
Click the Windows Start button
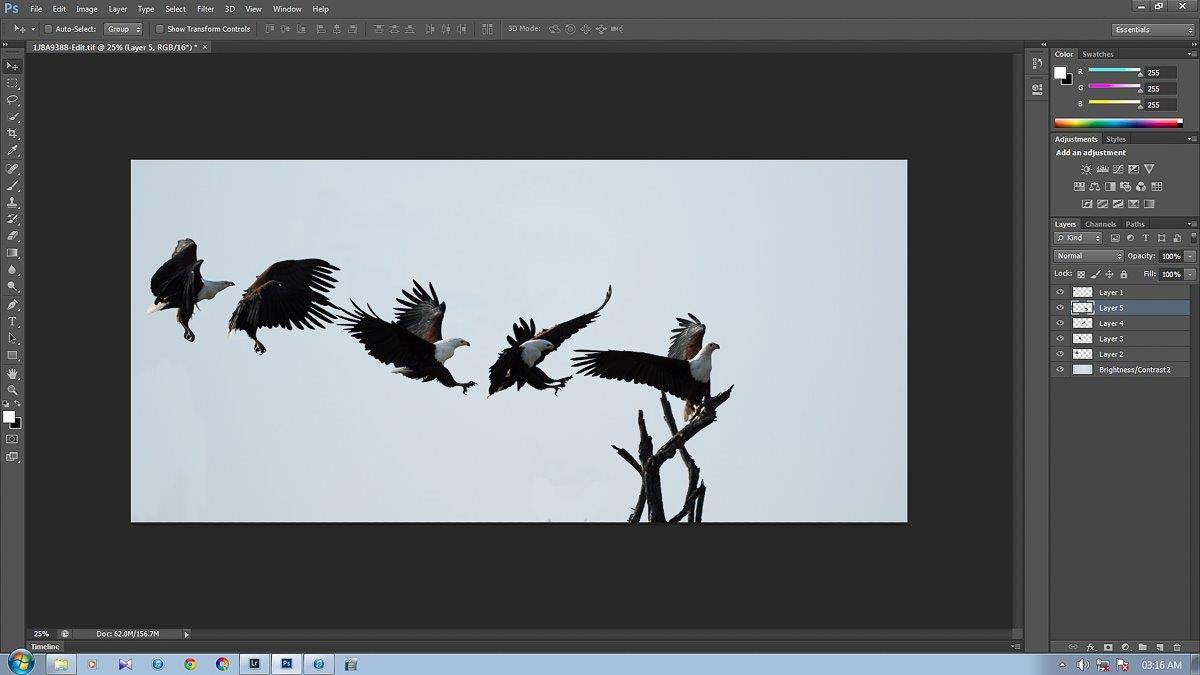[x=21, y=662]
